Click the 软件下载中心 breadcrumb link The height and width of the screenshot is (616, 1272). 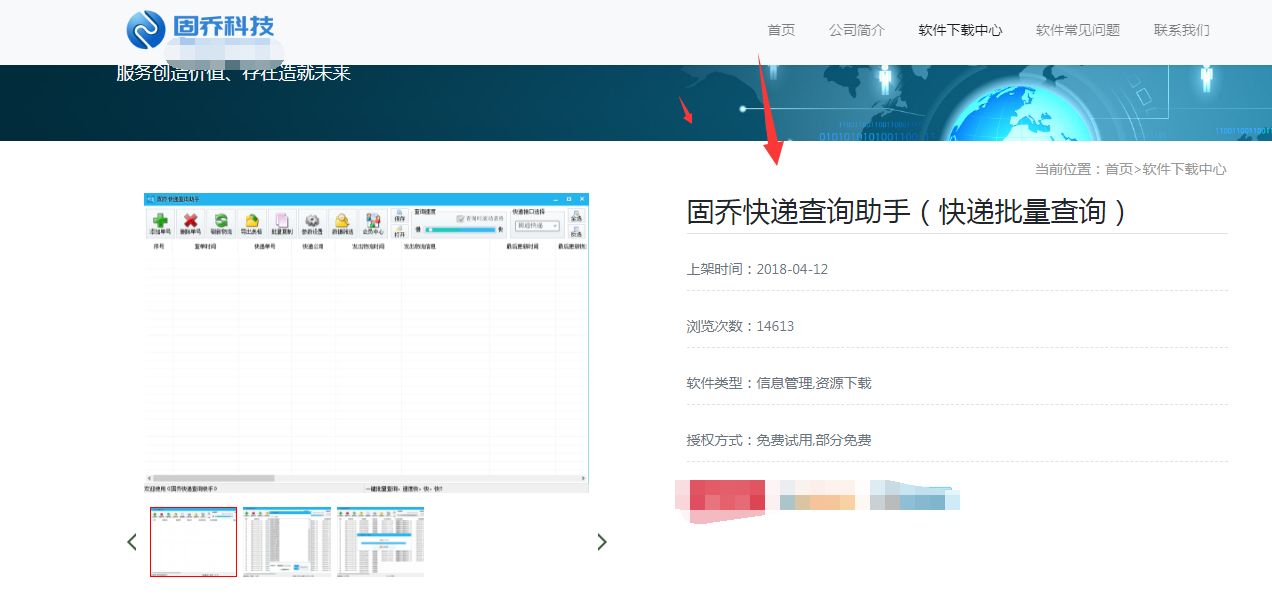point(1184,169)
